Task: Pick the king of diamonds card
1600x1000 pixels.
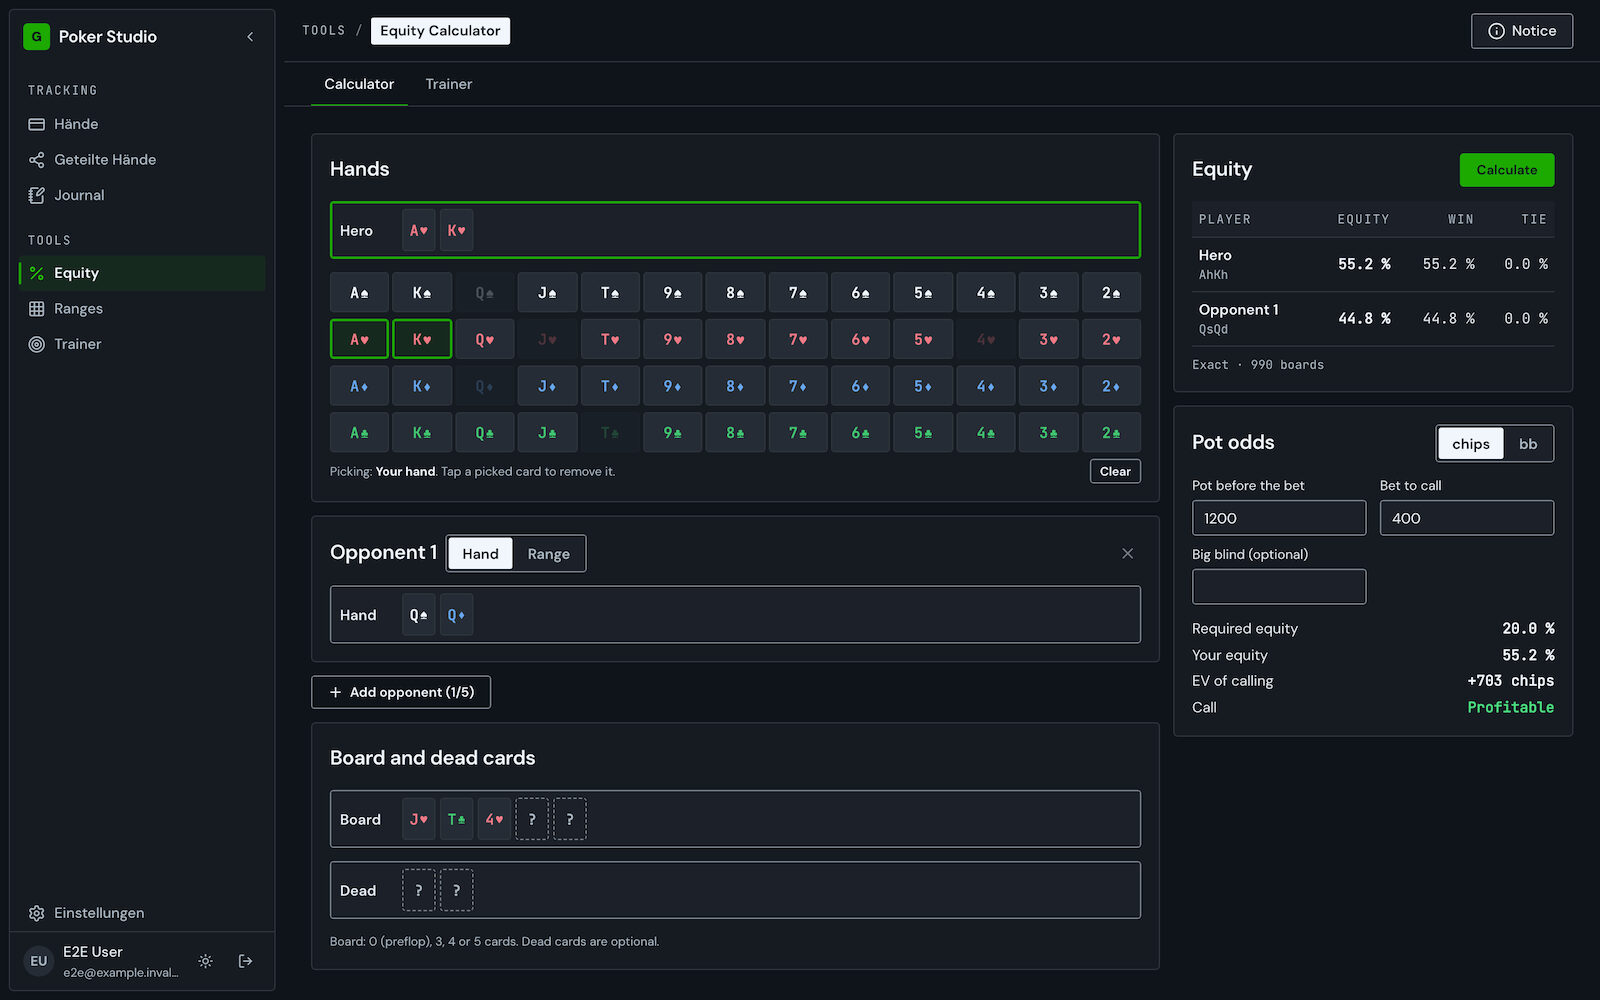Action: click(x=422, y=386)
